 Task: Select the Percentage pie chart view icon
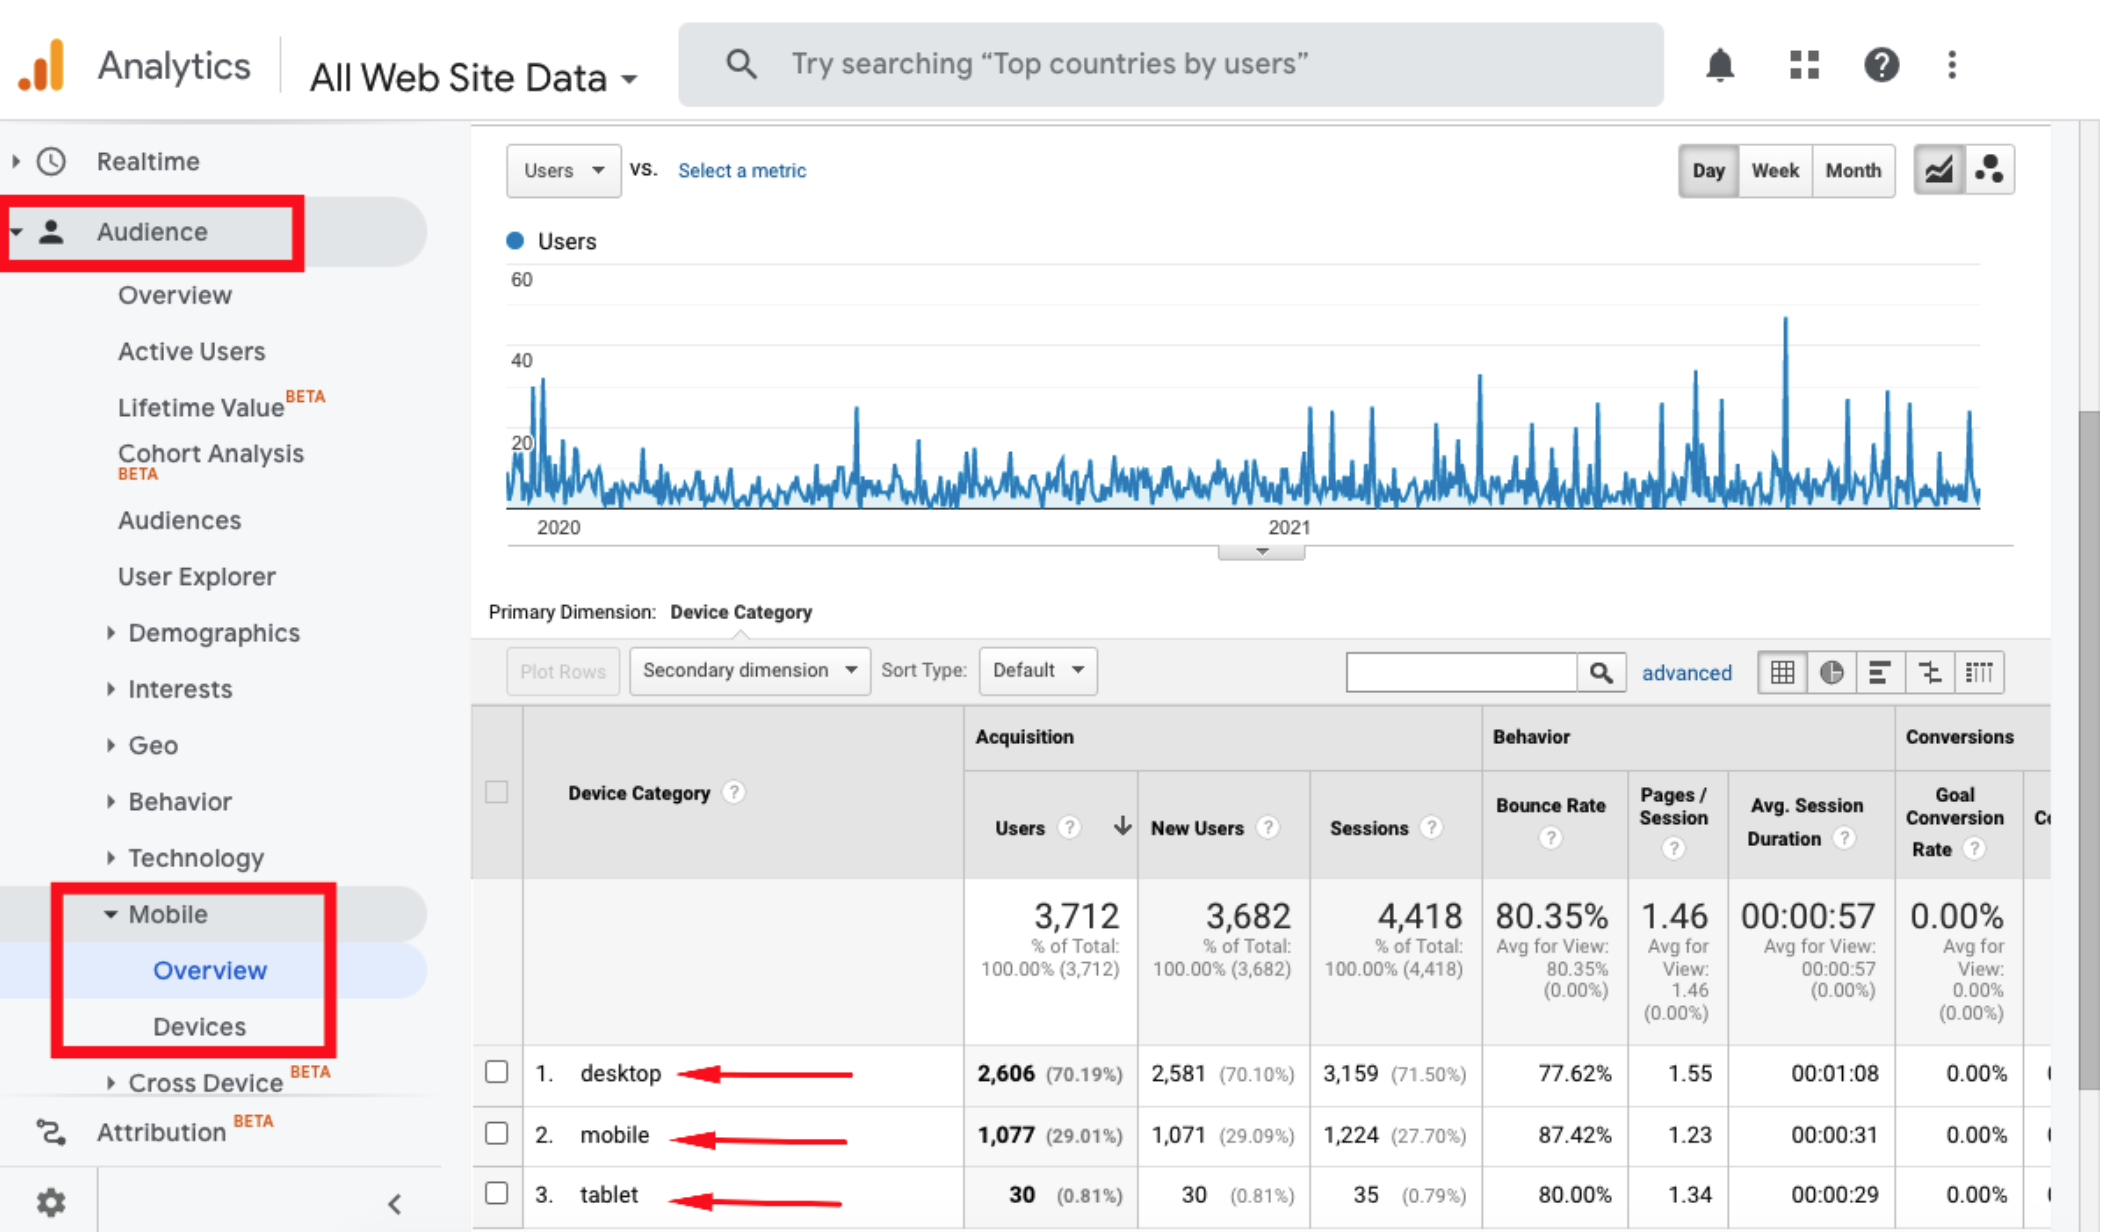pyautogui.click(x=1831, y=672)
